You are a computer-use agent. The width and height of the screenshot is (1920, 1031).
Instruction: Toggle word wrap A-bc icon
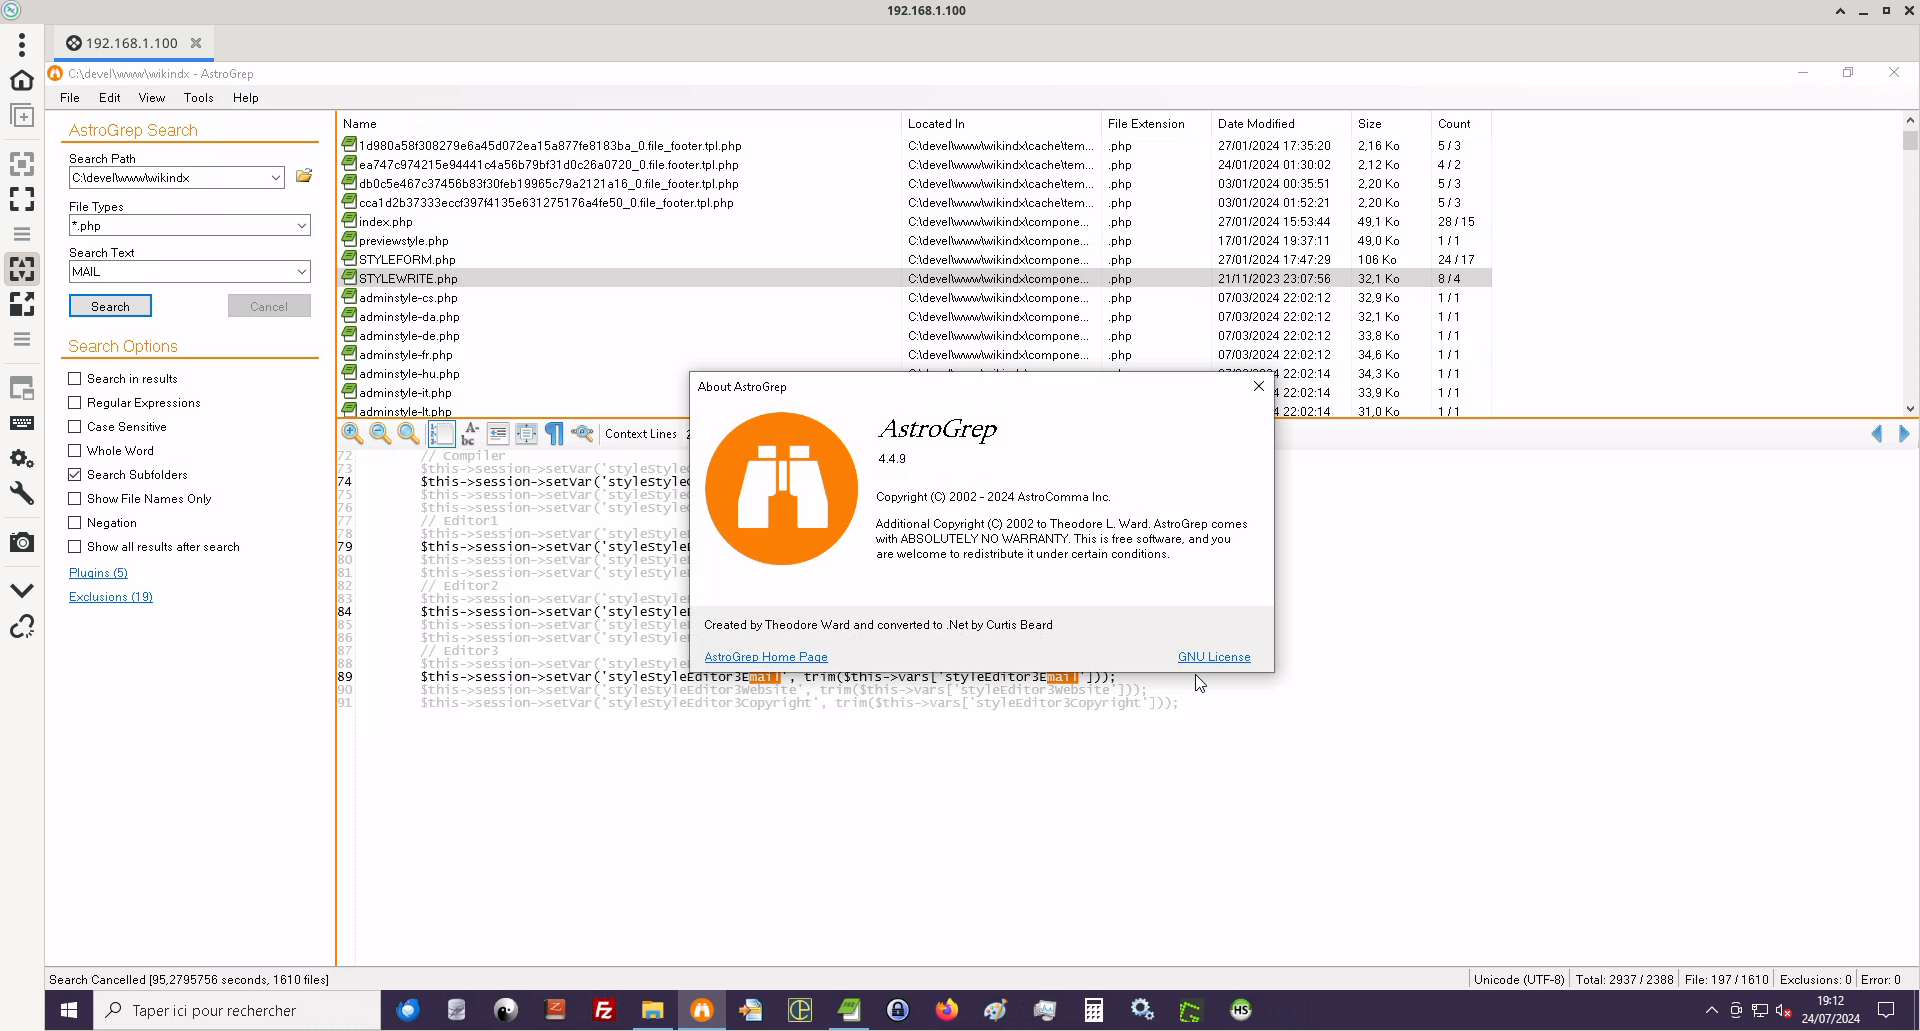pyautogui.click(x=470, y=433)
